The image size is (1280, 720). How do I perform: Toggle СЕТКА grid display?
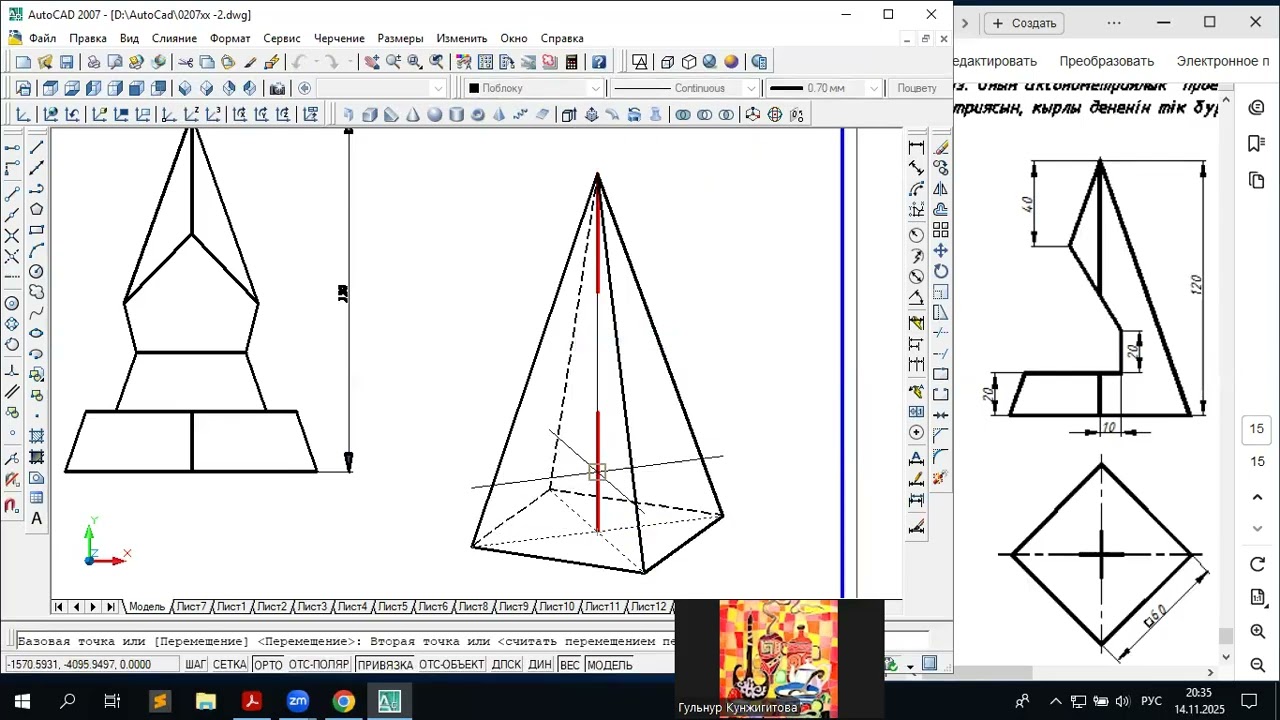[230, 665]
